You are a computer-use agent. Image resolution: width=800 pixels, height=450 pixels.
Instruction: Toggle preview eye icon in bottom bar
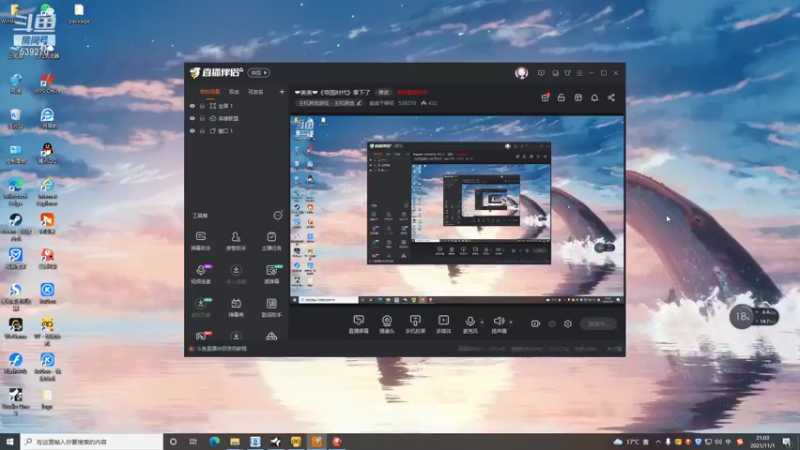552,323
